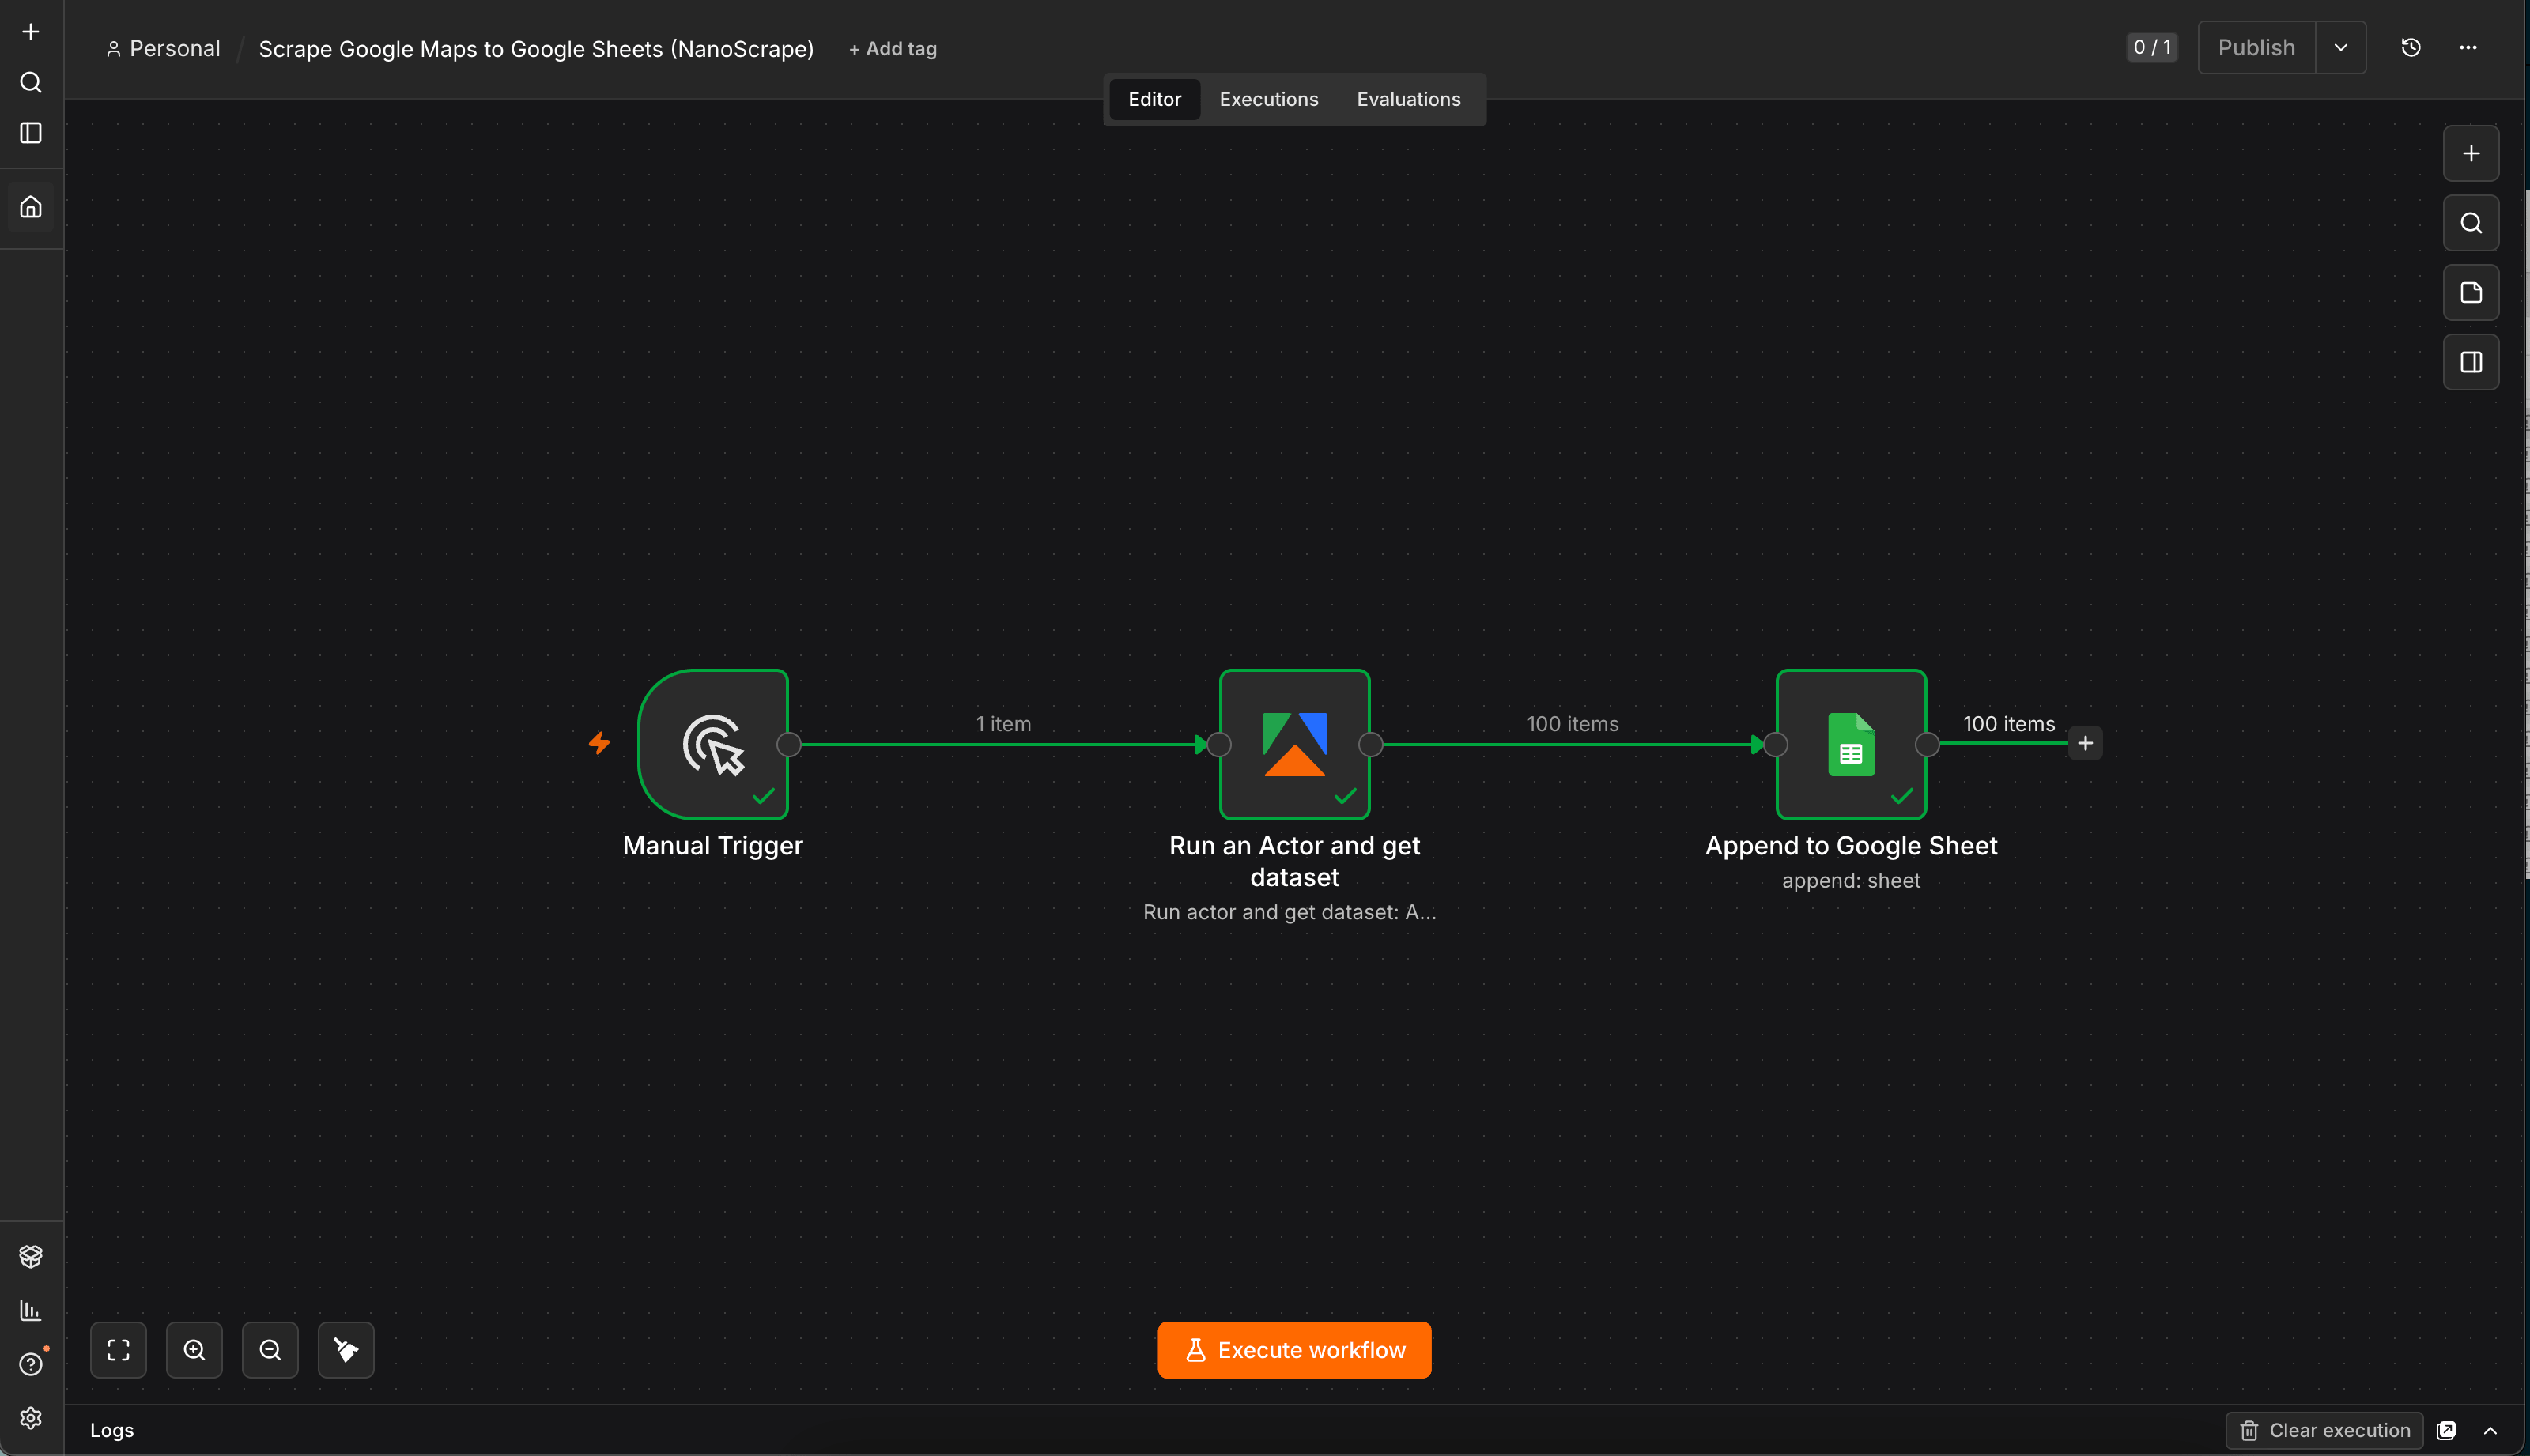Toggle the sidebar panel icon on left
Screen dimensions: 2530x1456
[x=31, y=133]
